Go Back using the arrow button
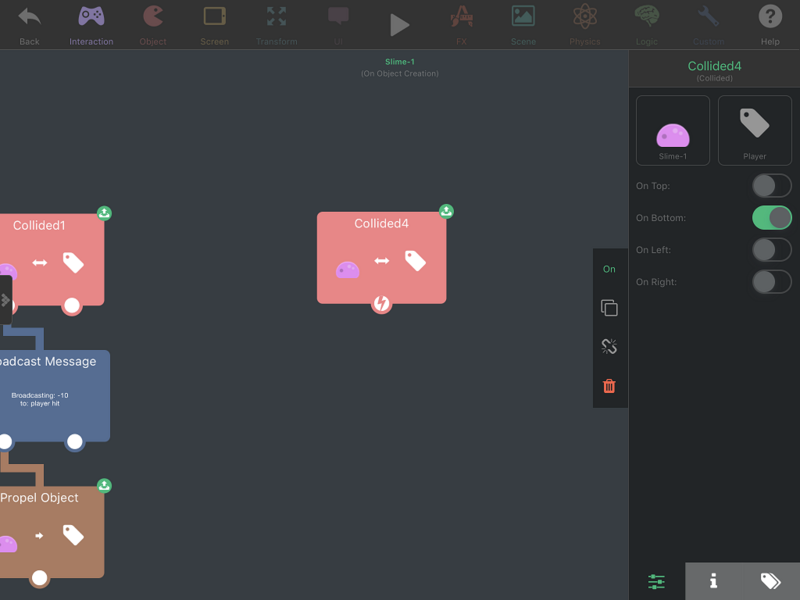This screenshot has height=600, width=800. 29,25
